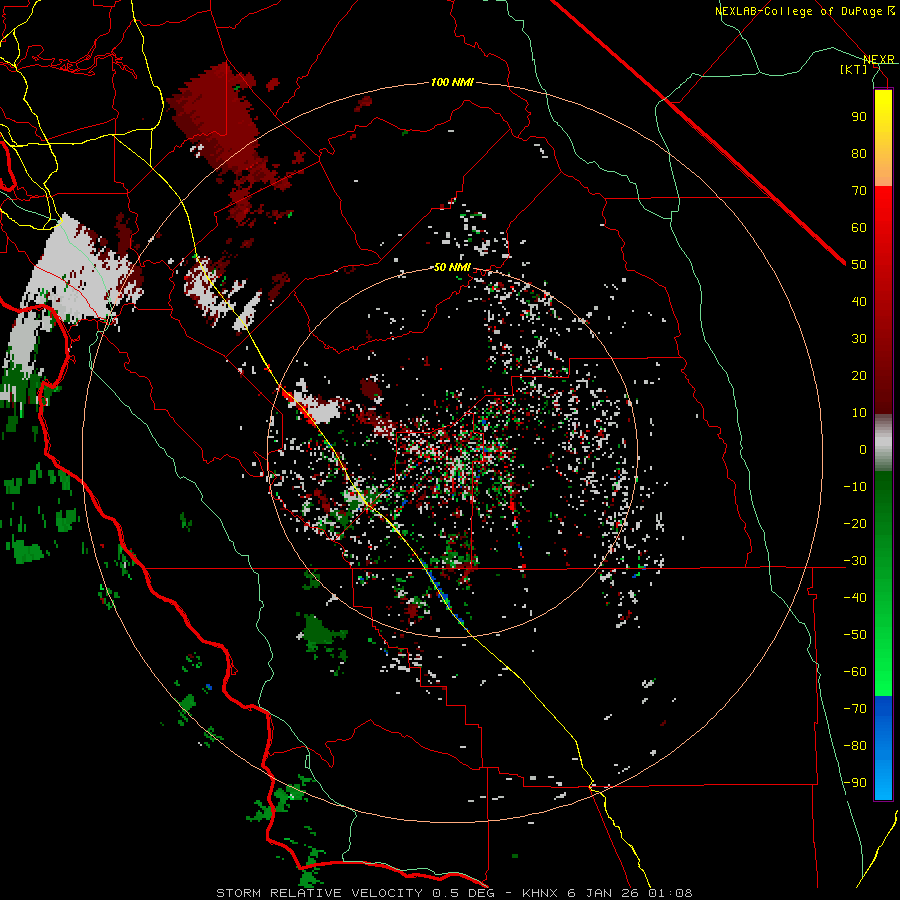Click the "KHNX" station ID in the caption
This screenshot has width=900, height=900.
click(x=541, y=893)
